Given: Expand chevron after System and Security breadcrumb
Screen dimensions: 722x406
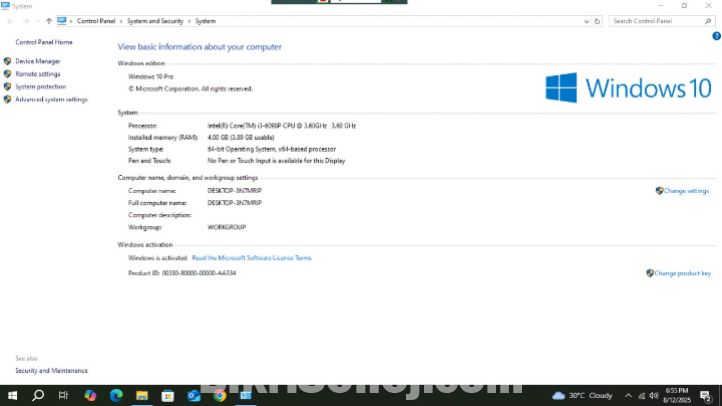Looking at the screenshot, I should pyautogui.click(x=189, y=21).
